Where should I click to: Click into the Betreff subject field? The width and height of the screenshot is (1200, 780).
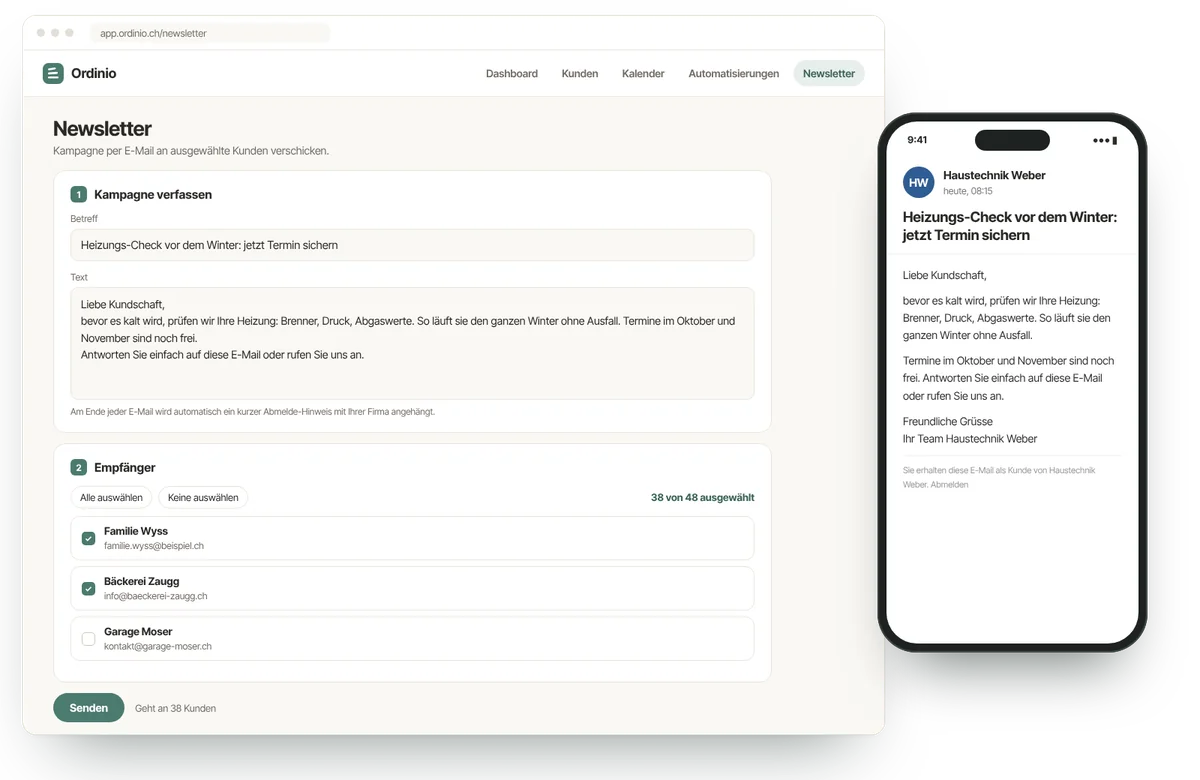click(412, 245)
